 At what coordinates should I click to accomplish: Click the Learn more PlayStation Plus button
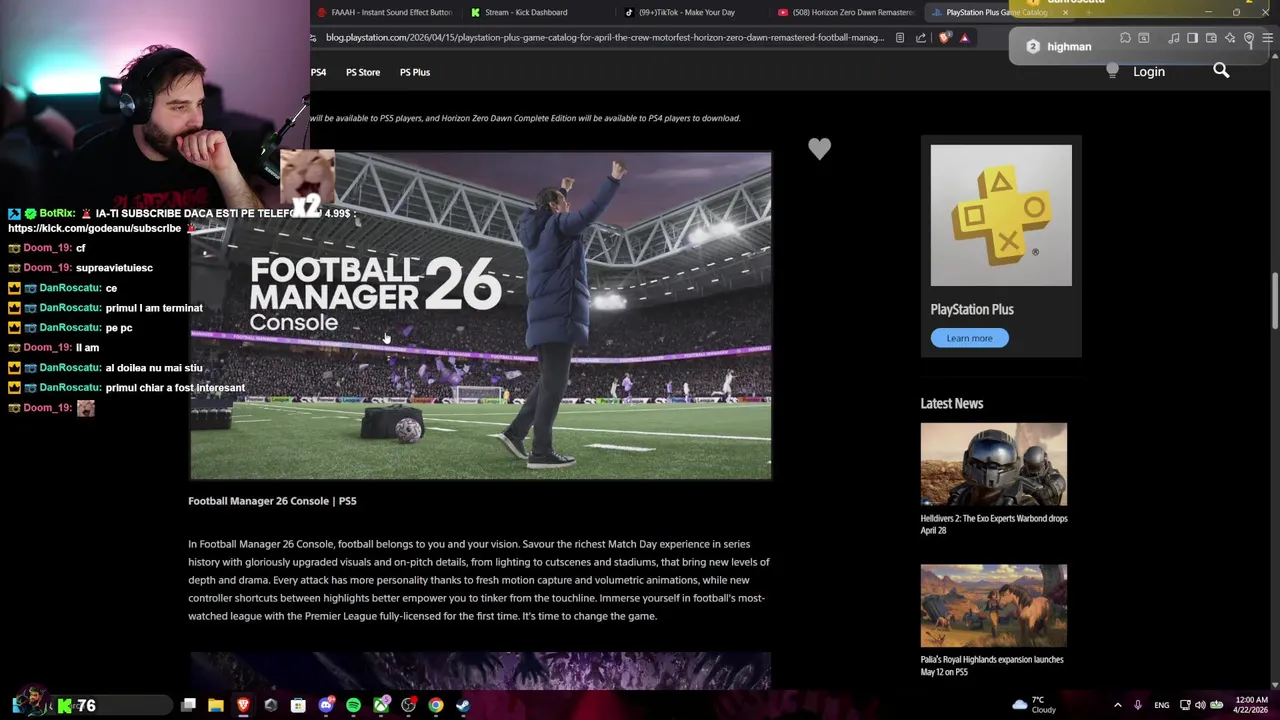[969, 338]
